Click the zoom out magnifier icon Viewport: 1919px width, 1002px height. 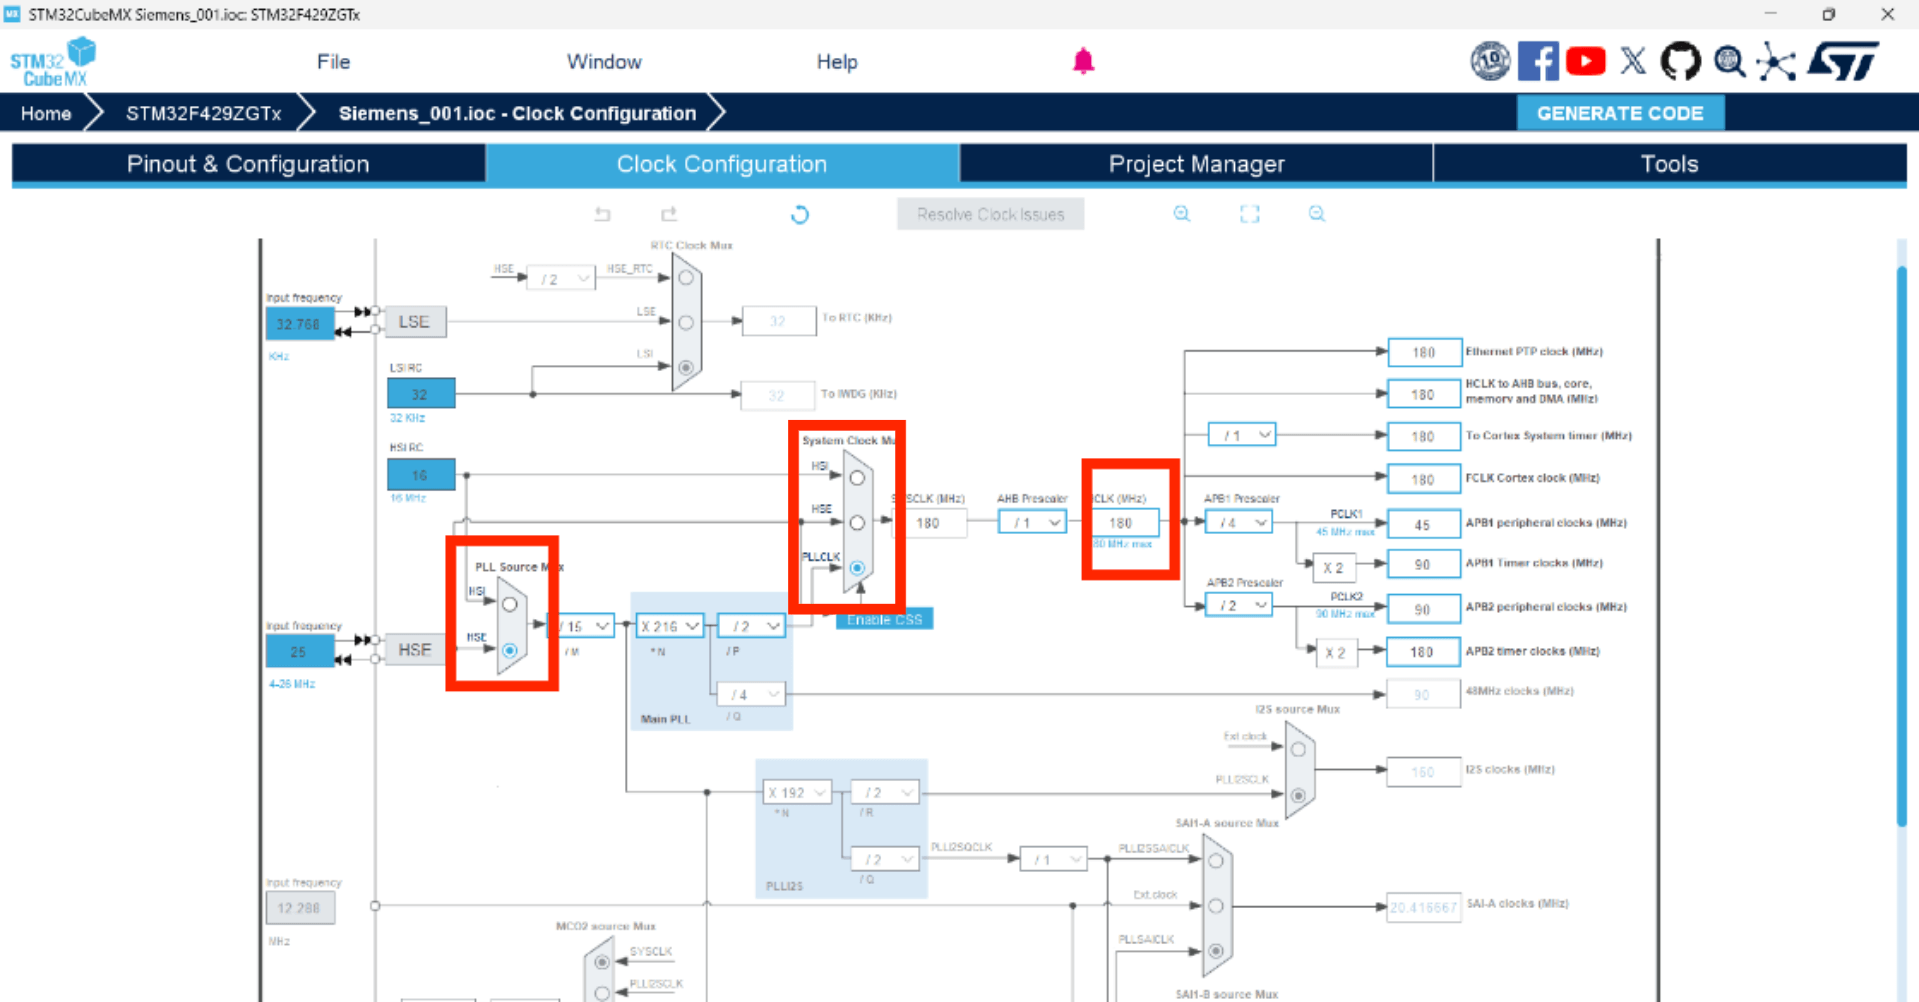(1317, 214)
